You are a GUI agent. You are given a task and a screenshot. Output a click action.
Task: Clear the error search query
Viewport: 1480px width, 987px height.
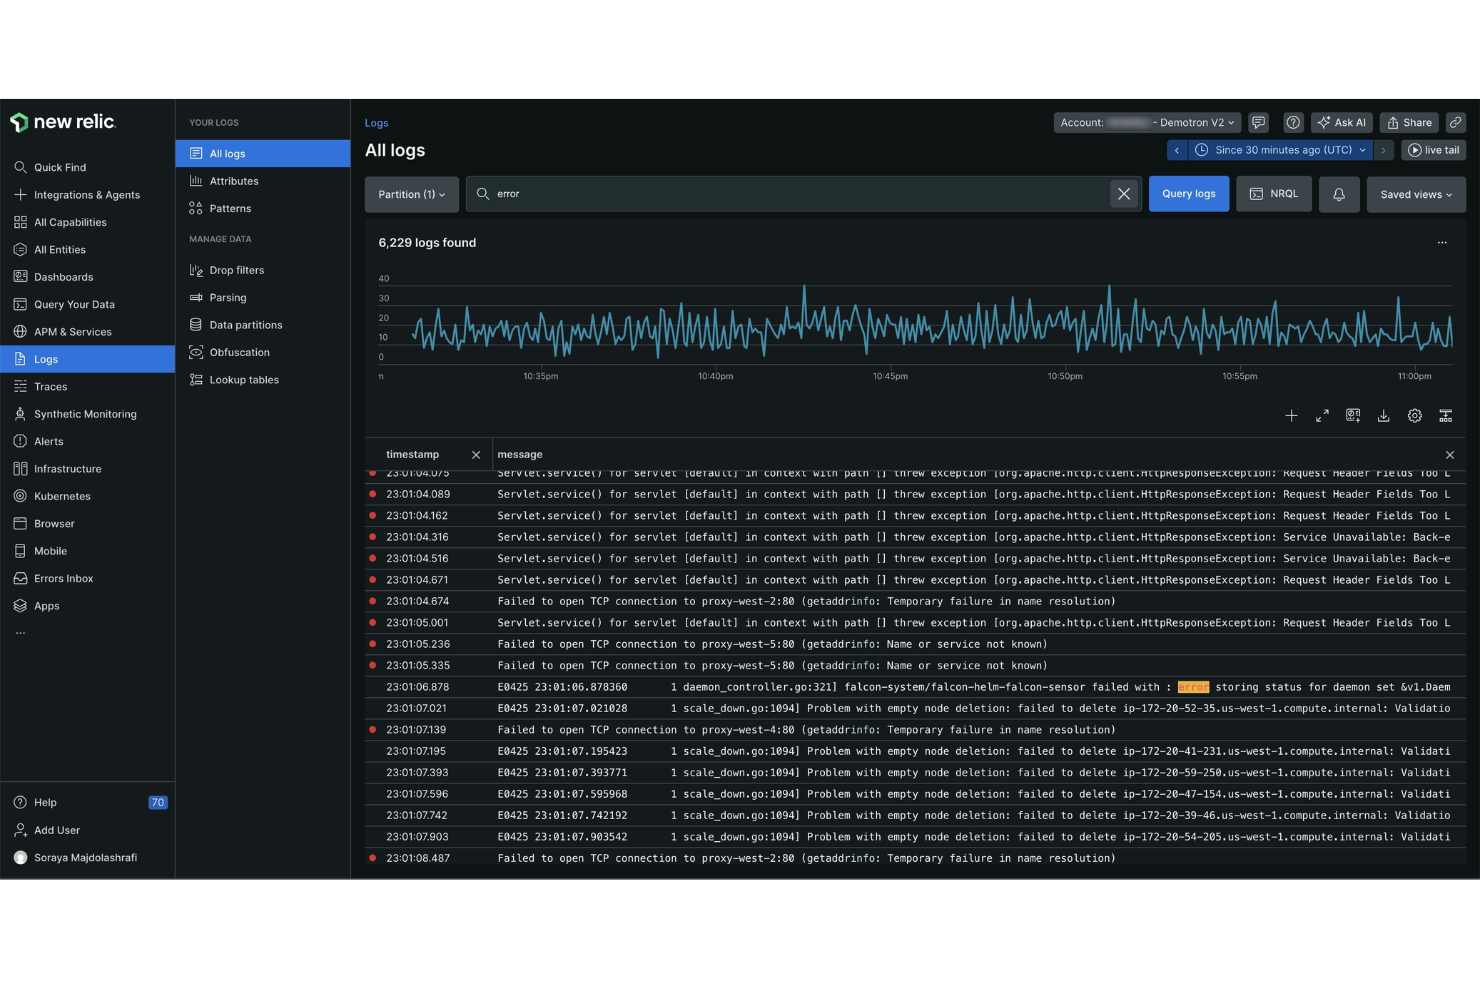(1123, 193)
